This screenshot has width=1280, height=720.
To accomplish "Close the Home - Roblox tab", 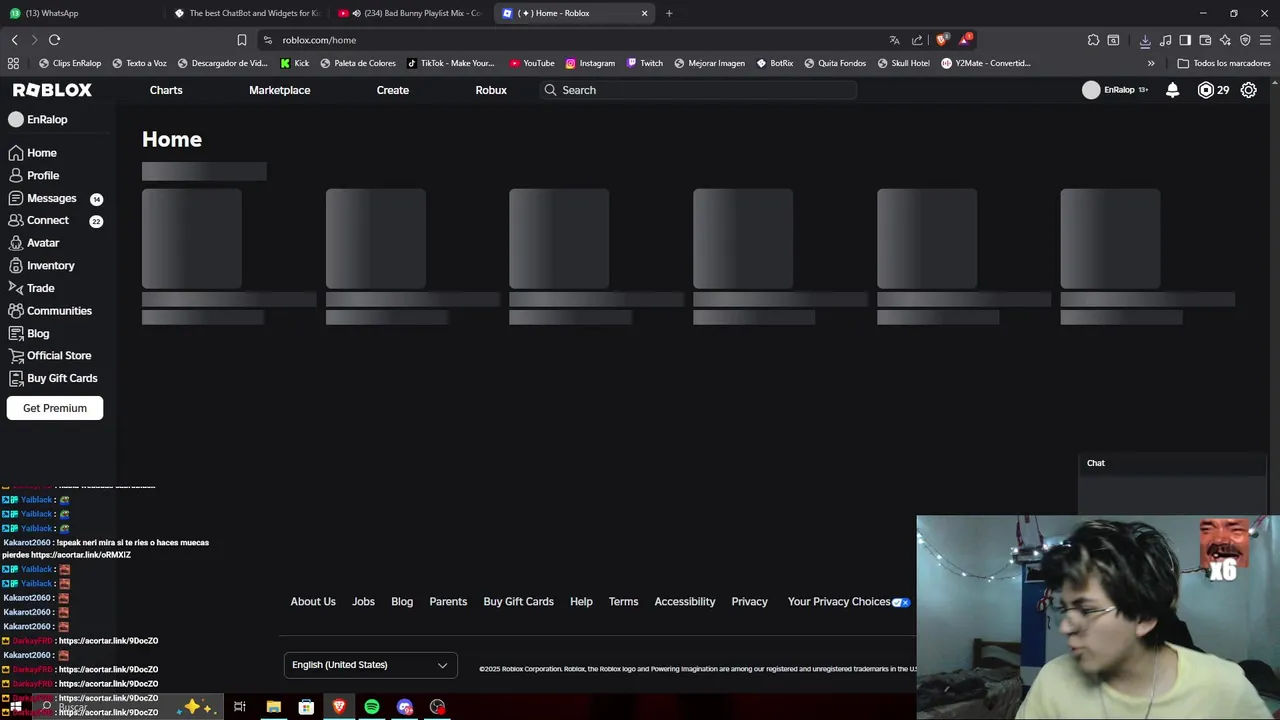I will click(644, 13).
